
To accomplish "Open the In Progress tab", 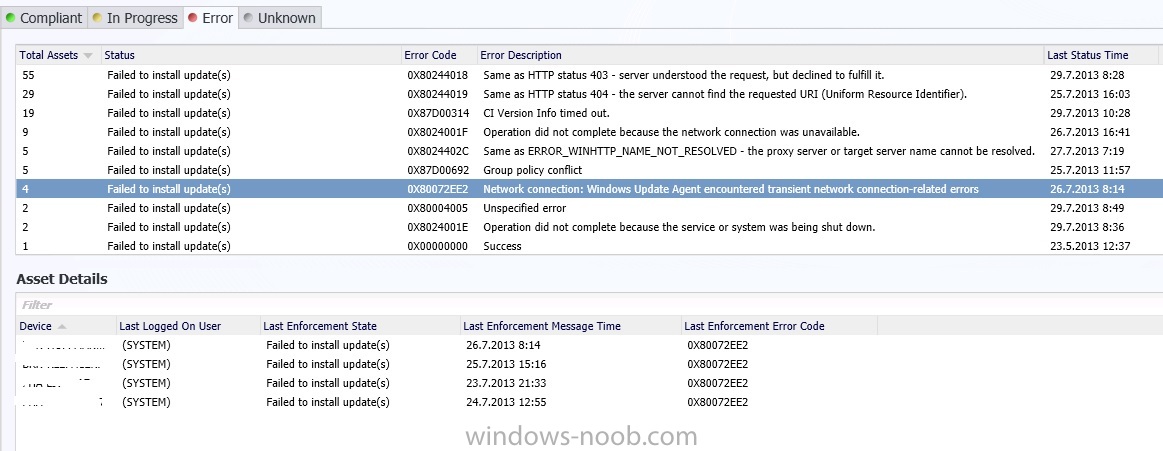I will click(135, 18).
